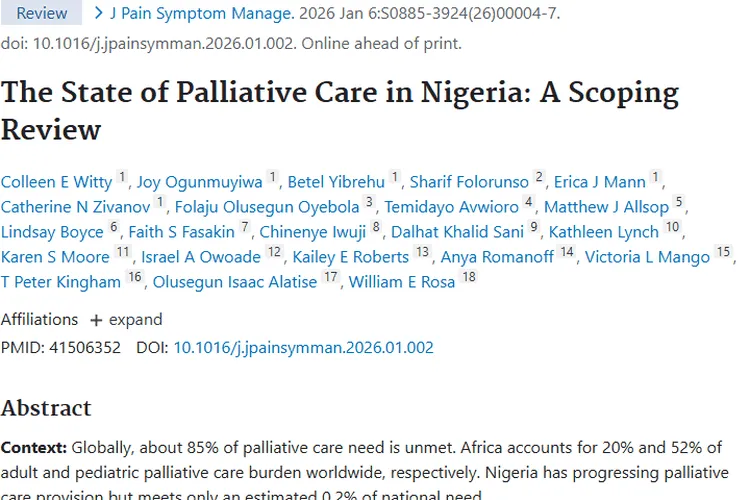The height and width of the screenshot is (500, 750).
Task: Open the DOI 10.1016/j.jpainsymman.2026.01.002 link
Action: [304, 348]
